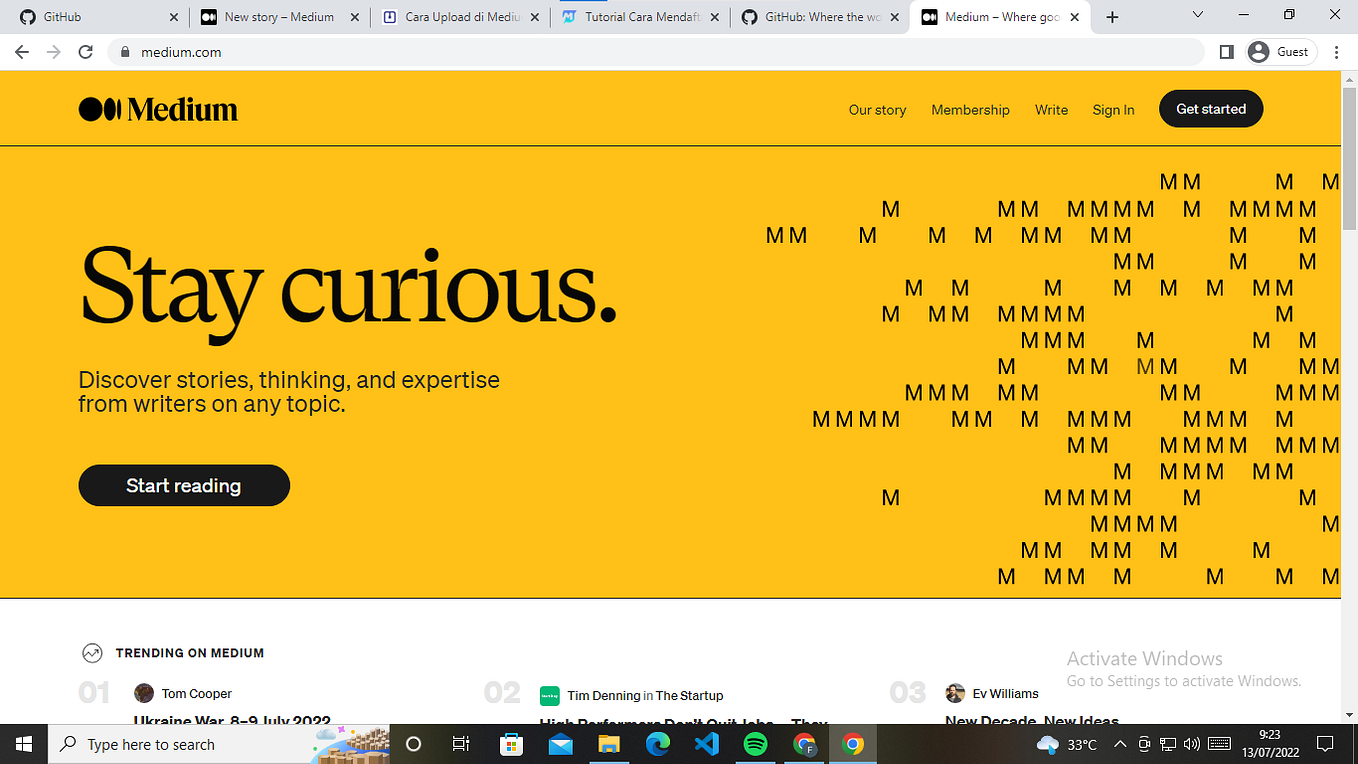
Task: Open The Startup publication link
Action: (689, 695)
